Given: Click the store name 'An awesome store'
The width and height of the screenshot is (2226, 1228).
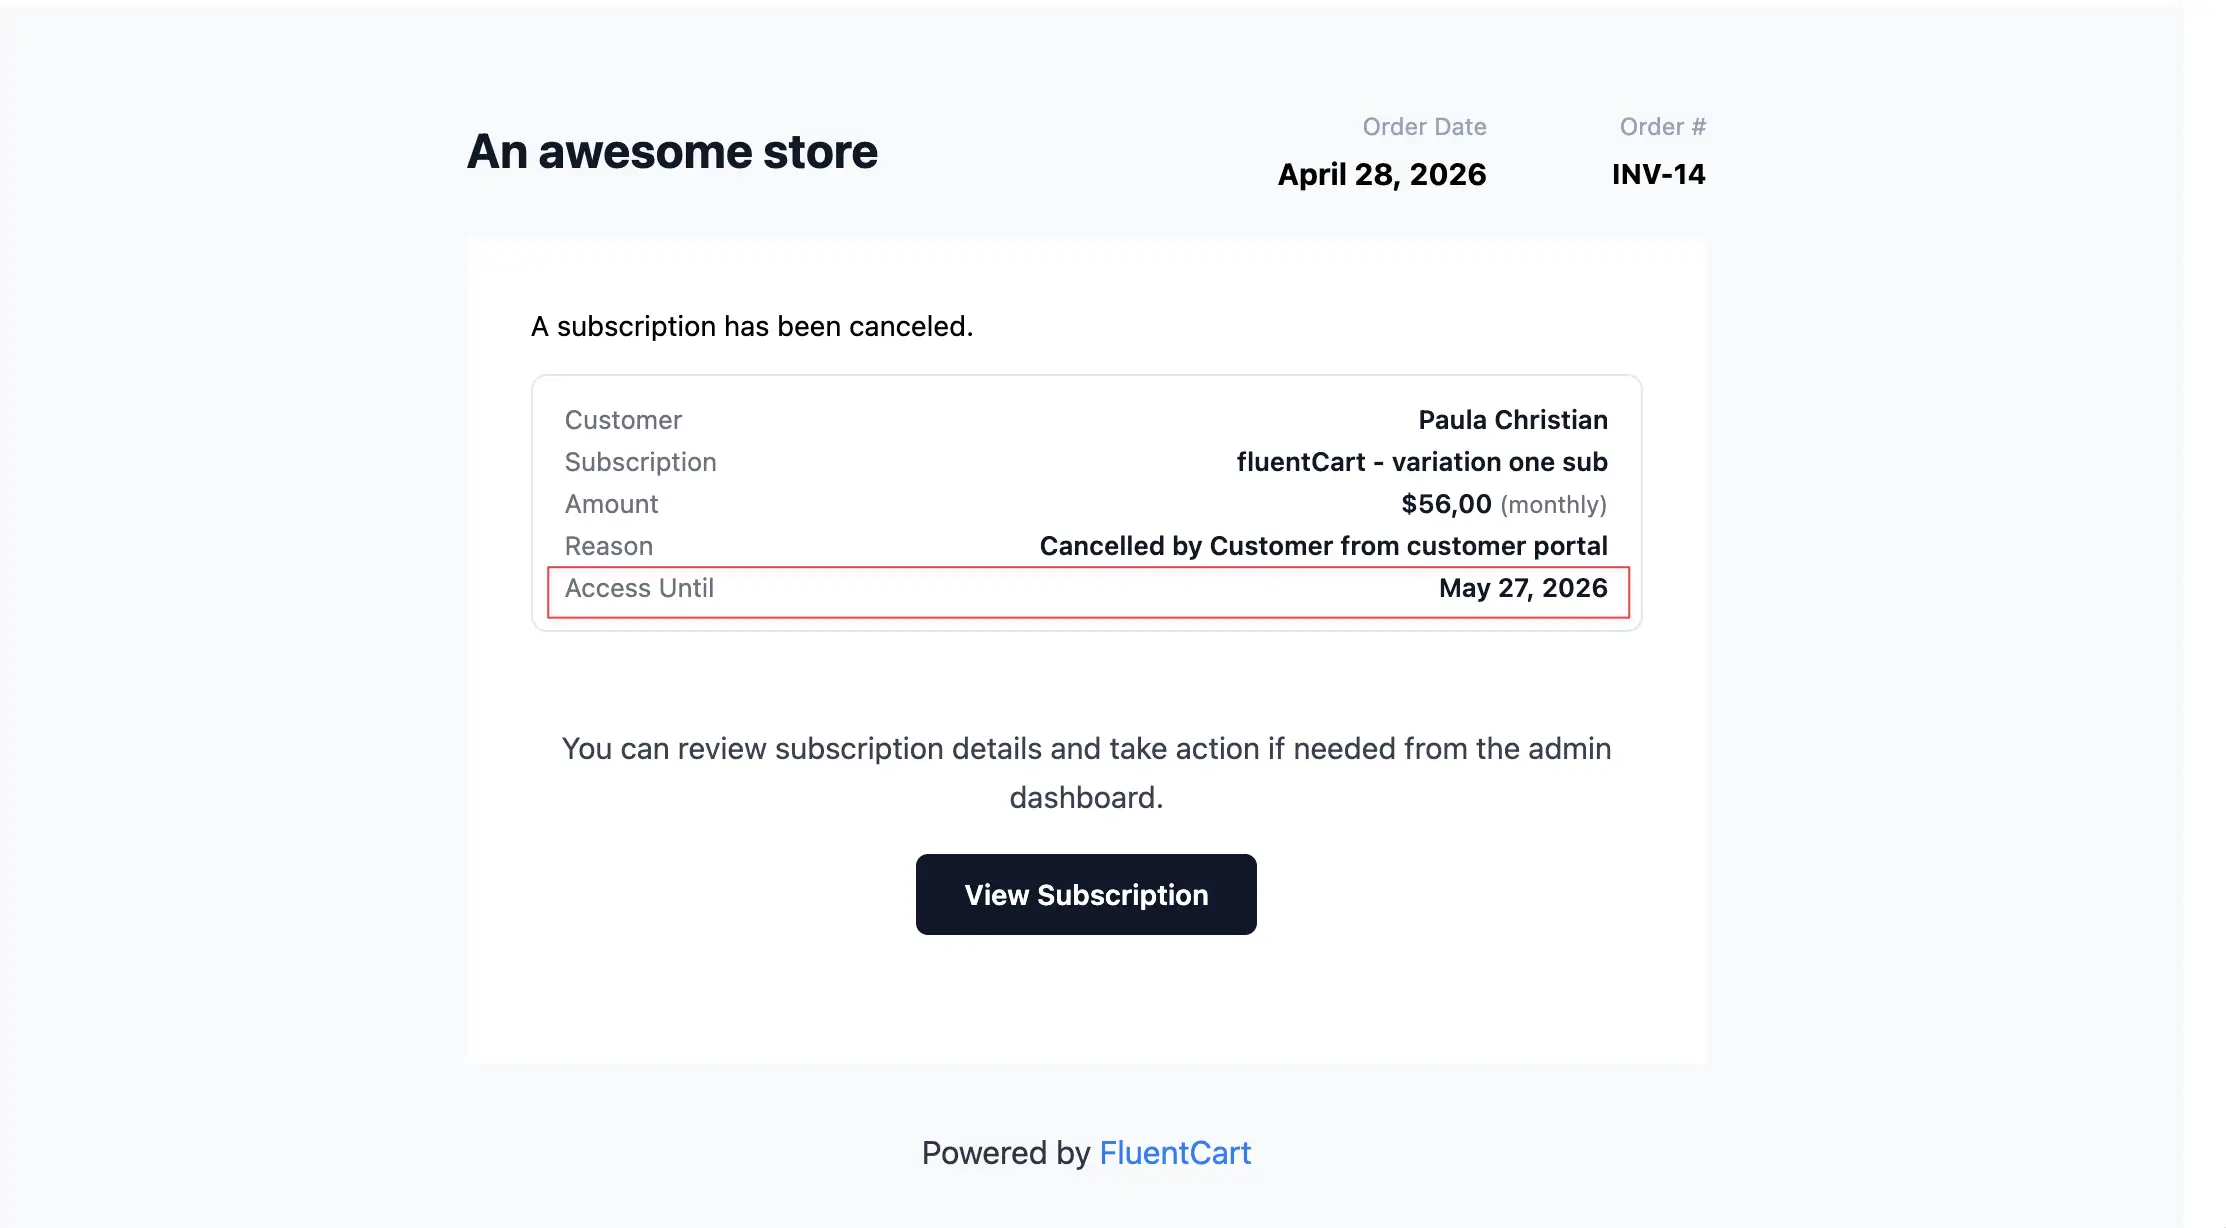Looking at the screenshot, I should pos(671,151).
